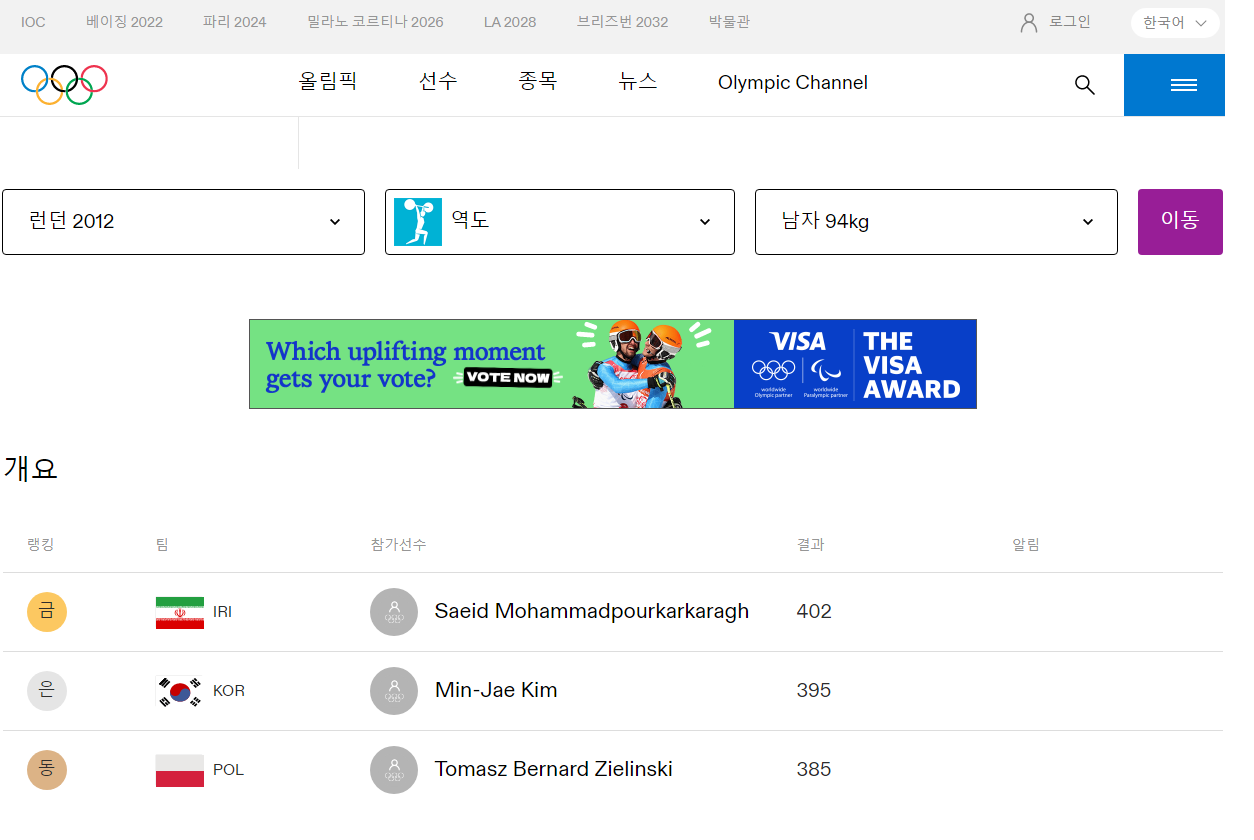
Task: Click the 참가선수 column header
Action: click(x=398, y=544)
